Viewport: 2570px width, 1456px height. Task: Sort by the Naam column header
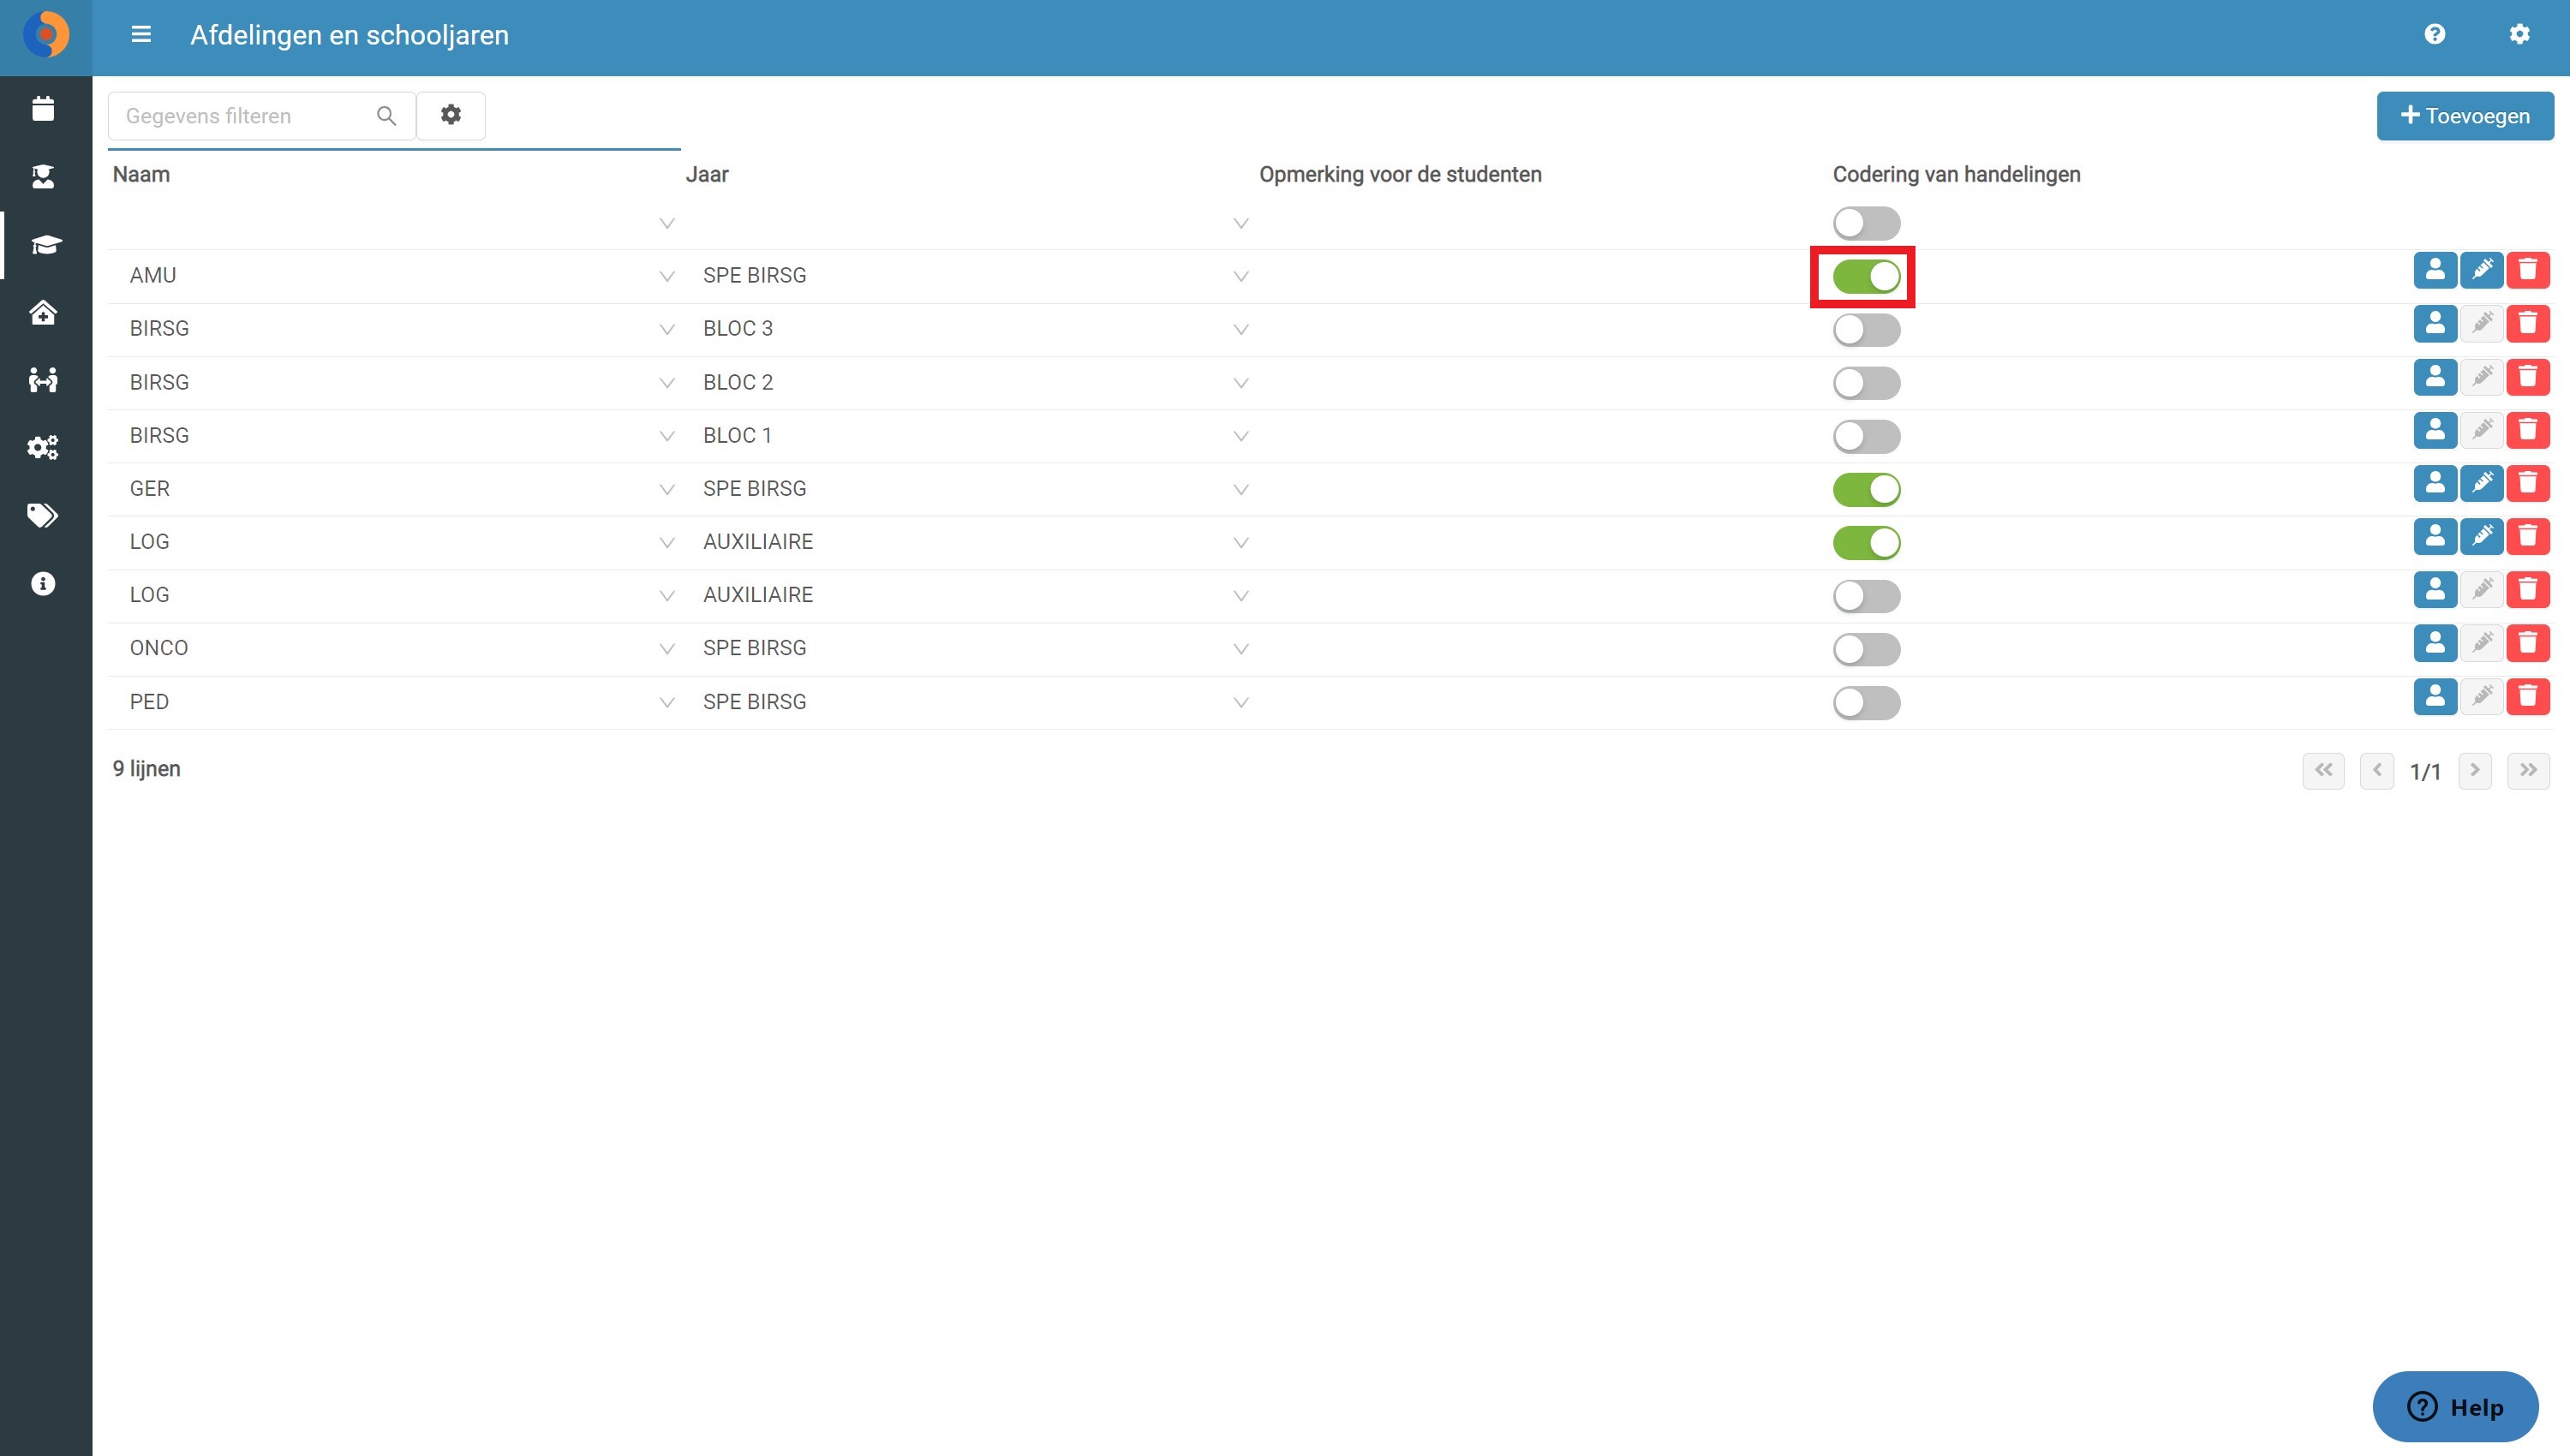(x=141, y=174)
